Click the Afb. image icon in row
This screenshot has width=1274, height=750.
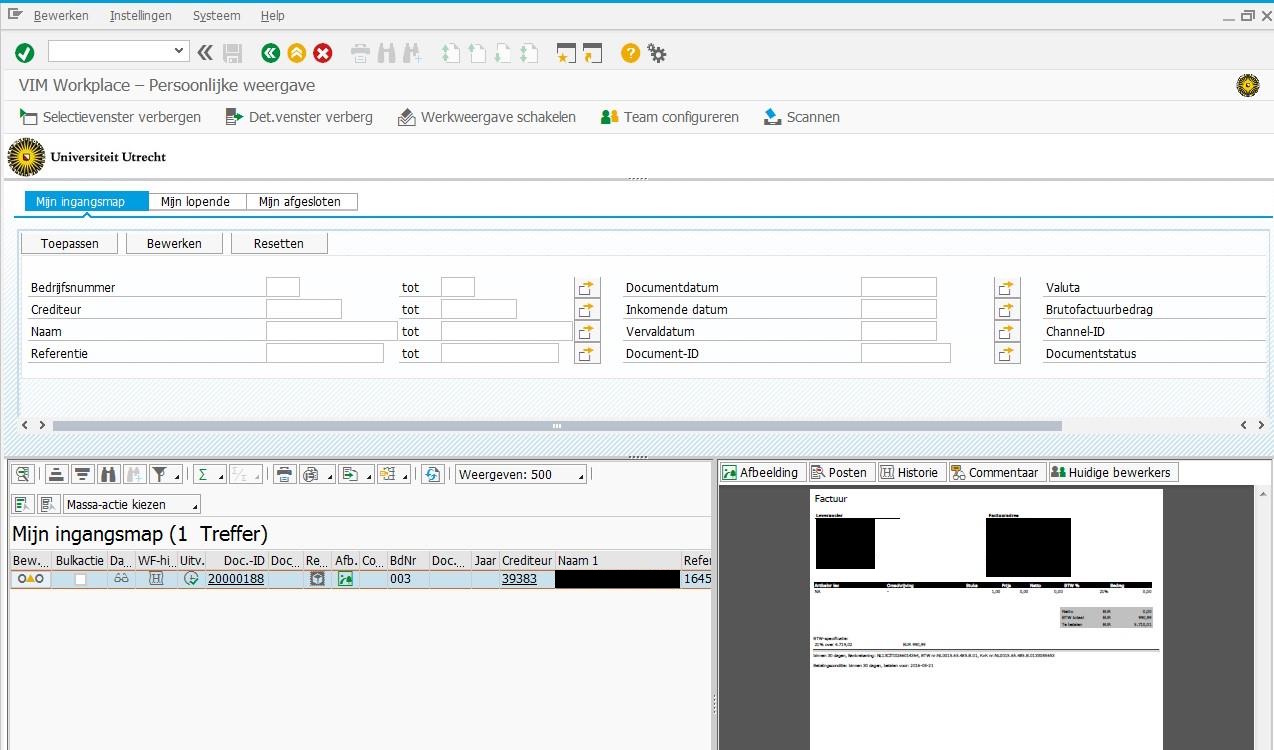click(x=345, y=578)
